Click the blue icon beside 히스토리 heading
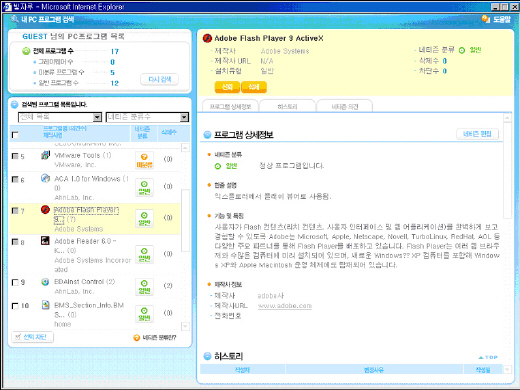Screen dimensions: 520x390 [207, 356]
